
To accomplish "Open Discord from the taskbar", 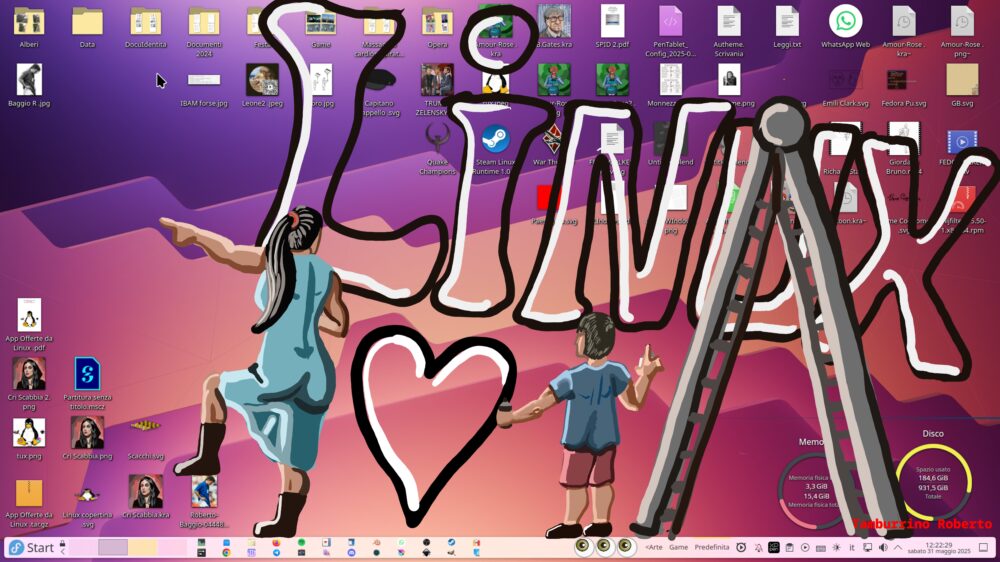I will coord(351,552).
